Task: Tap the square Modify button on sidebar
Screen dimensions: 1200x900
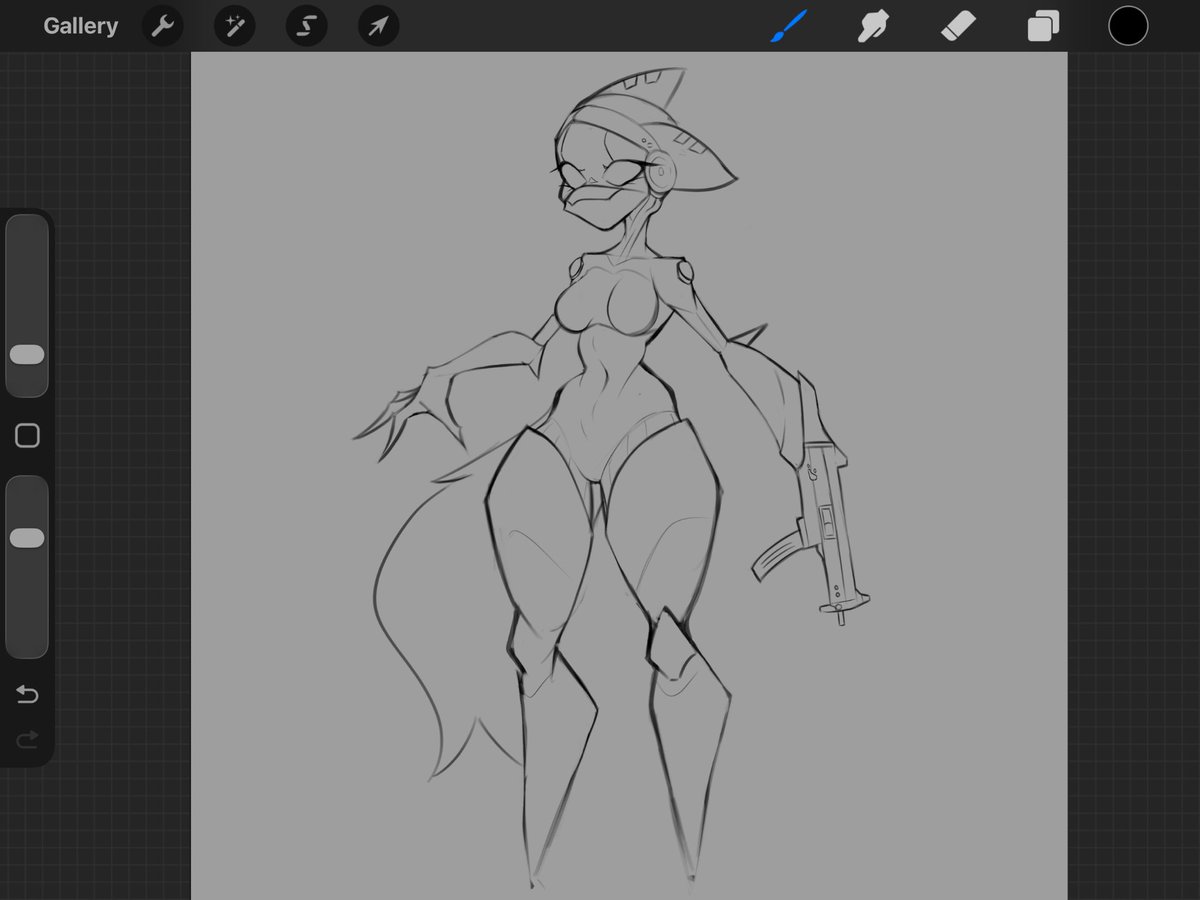Action: [x=27, y=436]
